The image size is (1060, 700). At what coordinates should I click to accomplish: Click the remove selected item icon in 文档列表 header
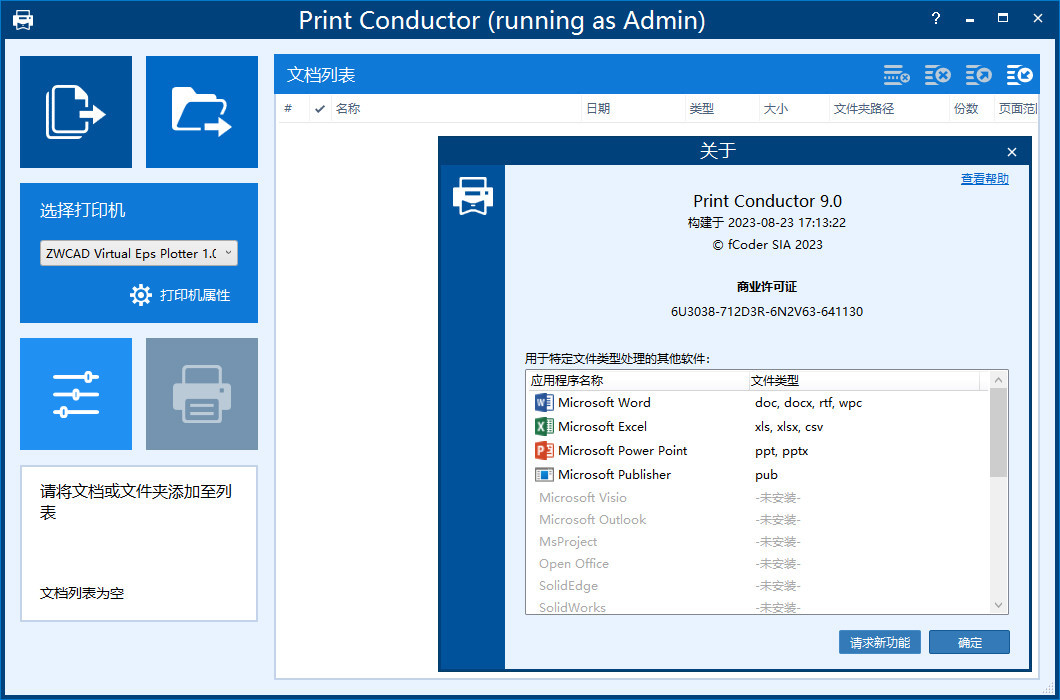(896, 75)
